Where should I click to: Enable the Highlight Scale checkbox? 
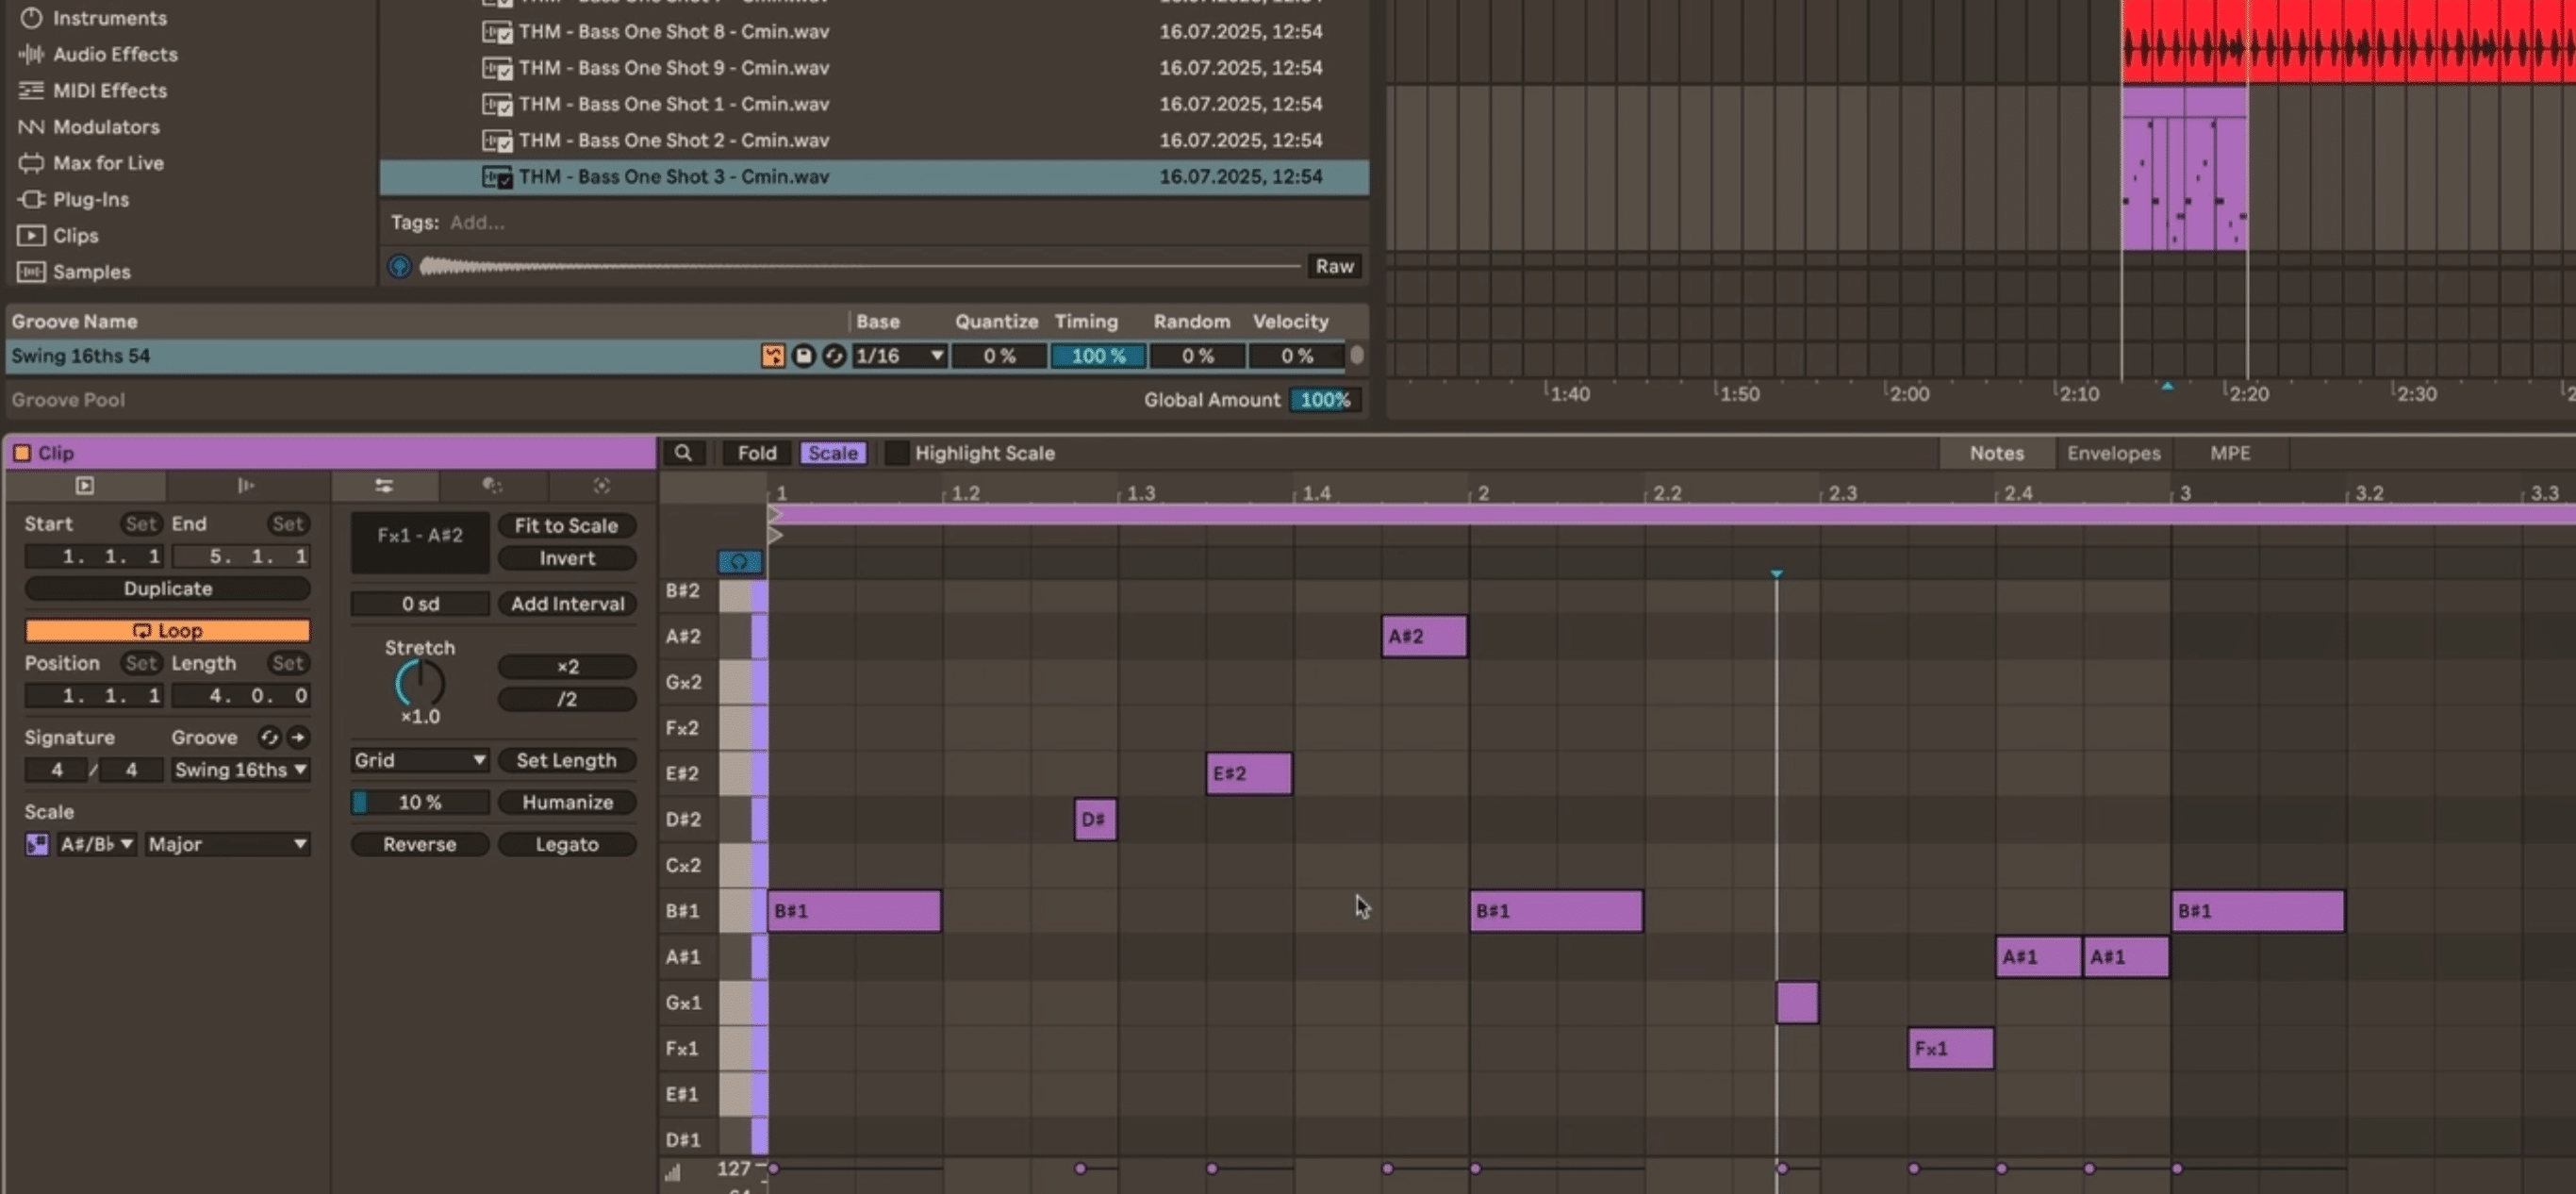point(896,452)
